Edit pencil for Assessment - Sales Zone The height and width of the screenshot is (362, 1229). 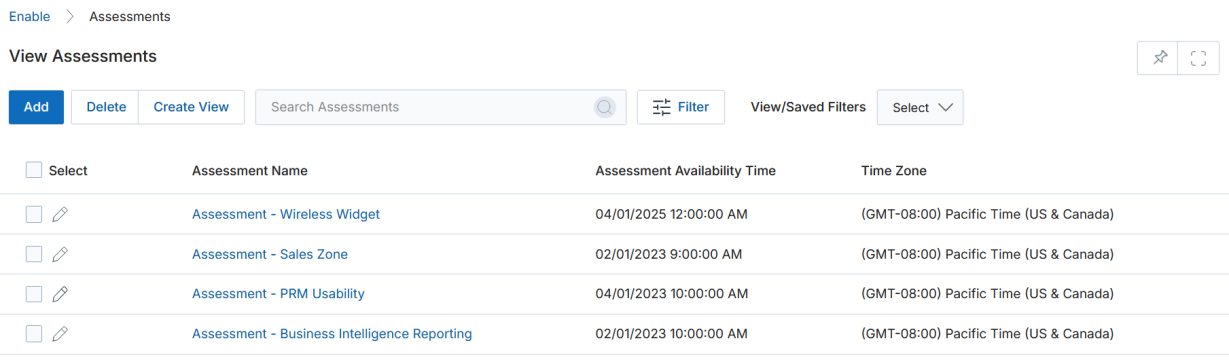click(x=60, y=254)
